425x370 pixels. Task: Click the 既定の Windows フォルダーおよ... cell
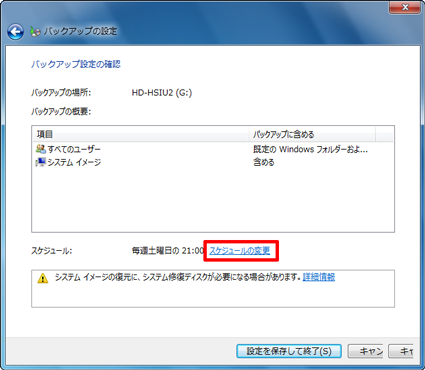310,149
